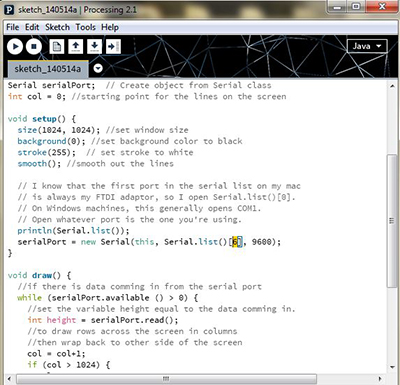Open a sketch with the up-arrow icon
The image size is (400, 385).
[x=76, y=46]
